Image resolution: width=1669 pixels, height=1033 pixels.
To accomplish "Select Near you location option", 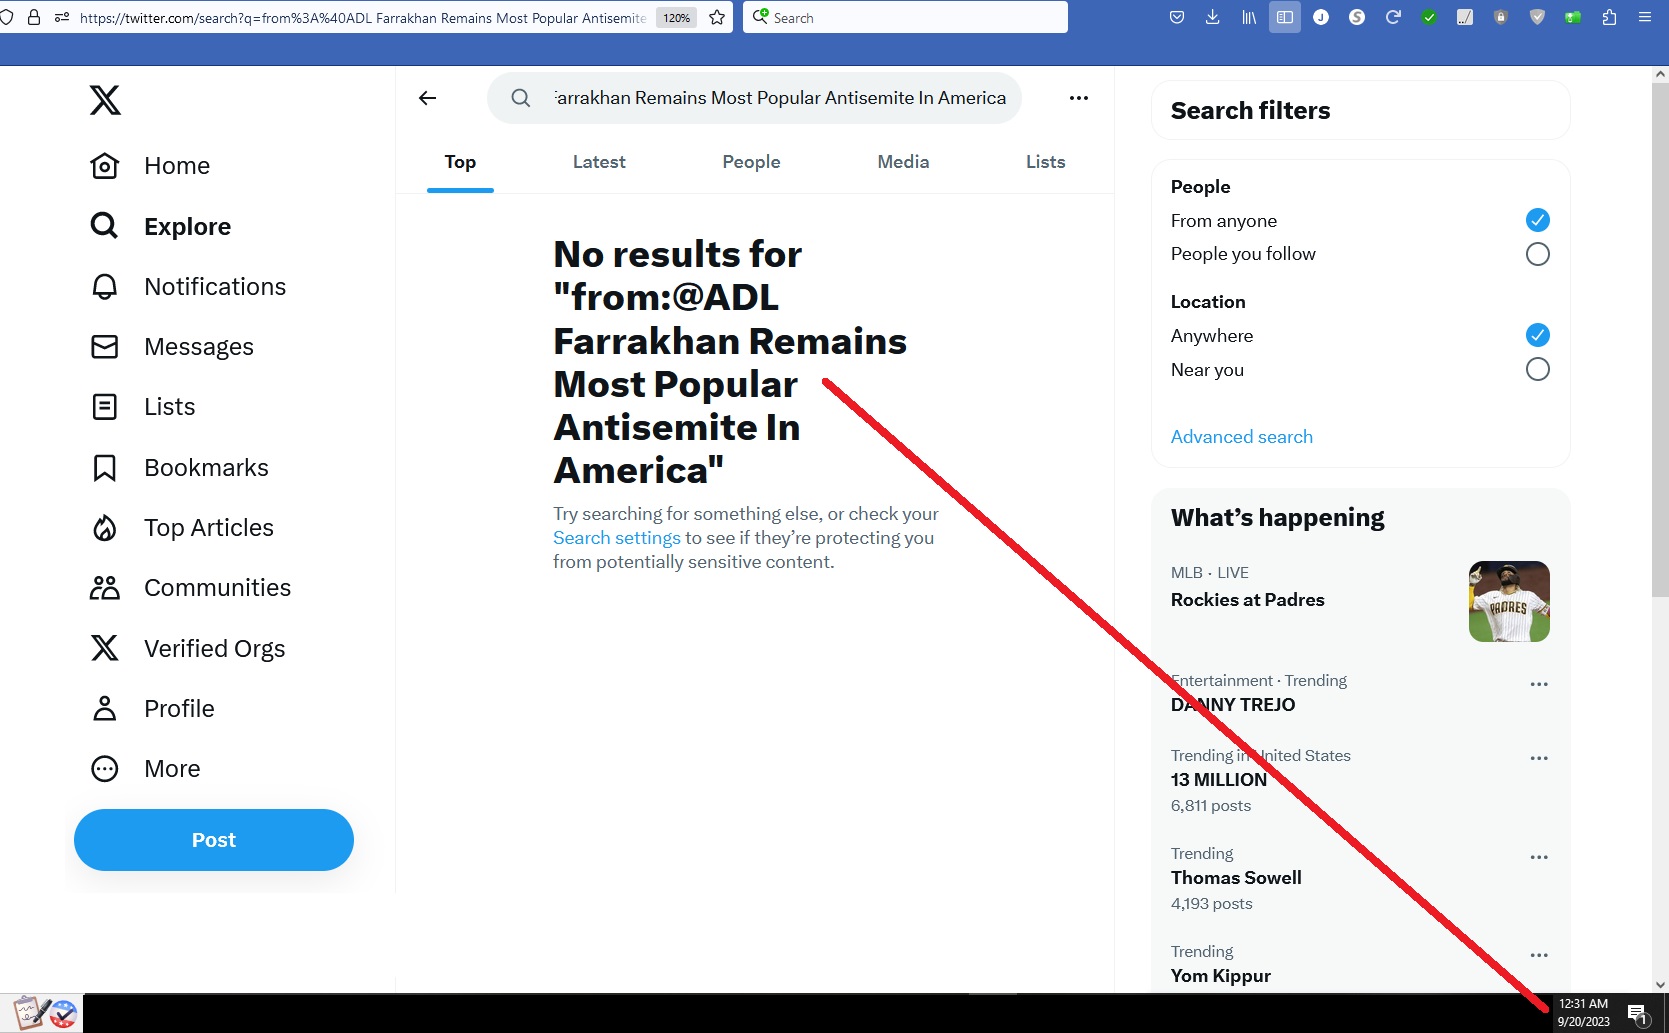I will tap(1537, 370).
